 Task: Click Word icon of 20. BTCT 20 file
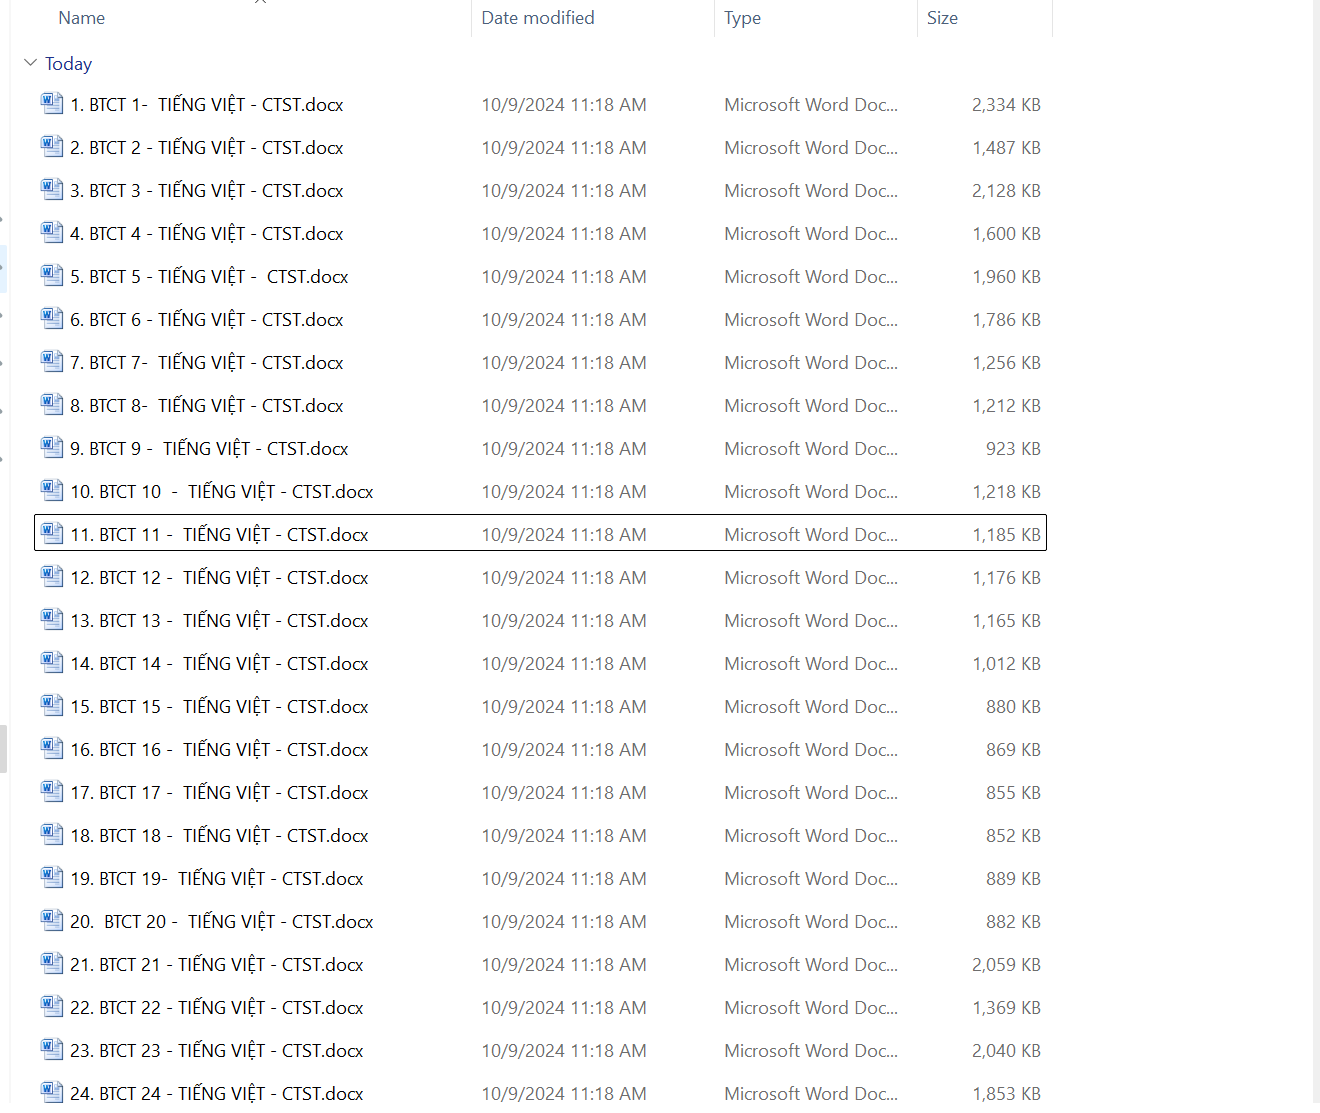point(52,920)
